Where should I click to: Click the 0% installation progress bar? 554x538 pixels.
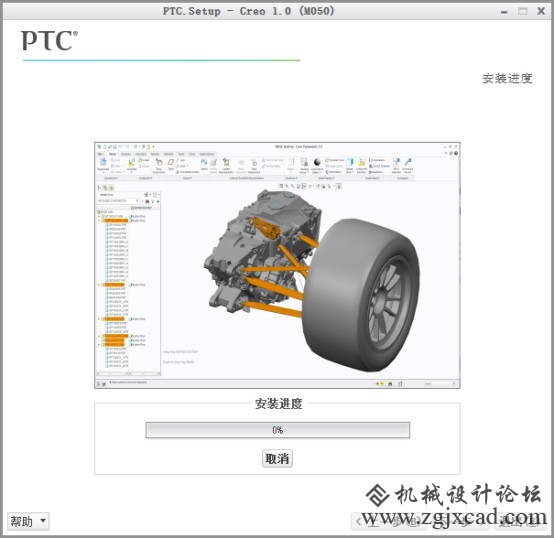(x=278, y=430)
